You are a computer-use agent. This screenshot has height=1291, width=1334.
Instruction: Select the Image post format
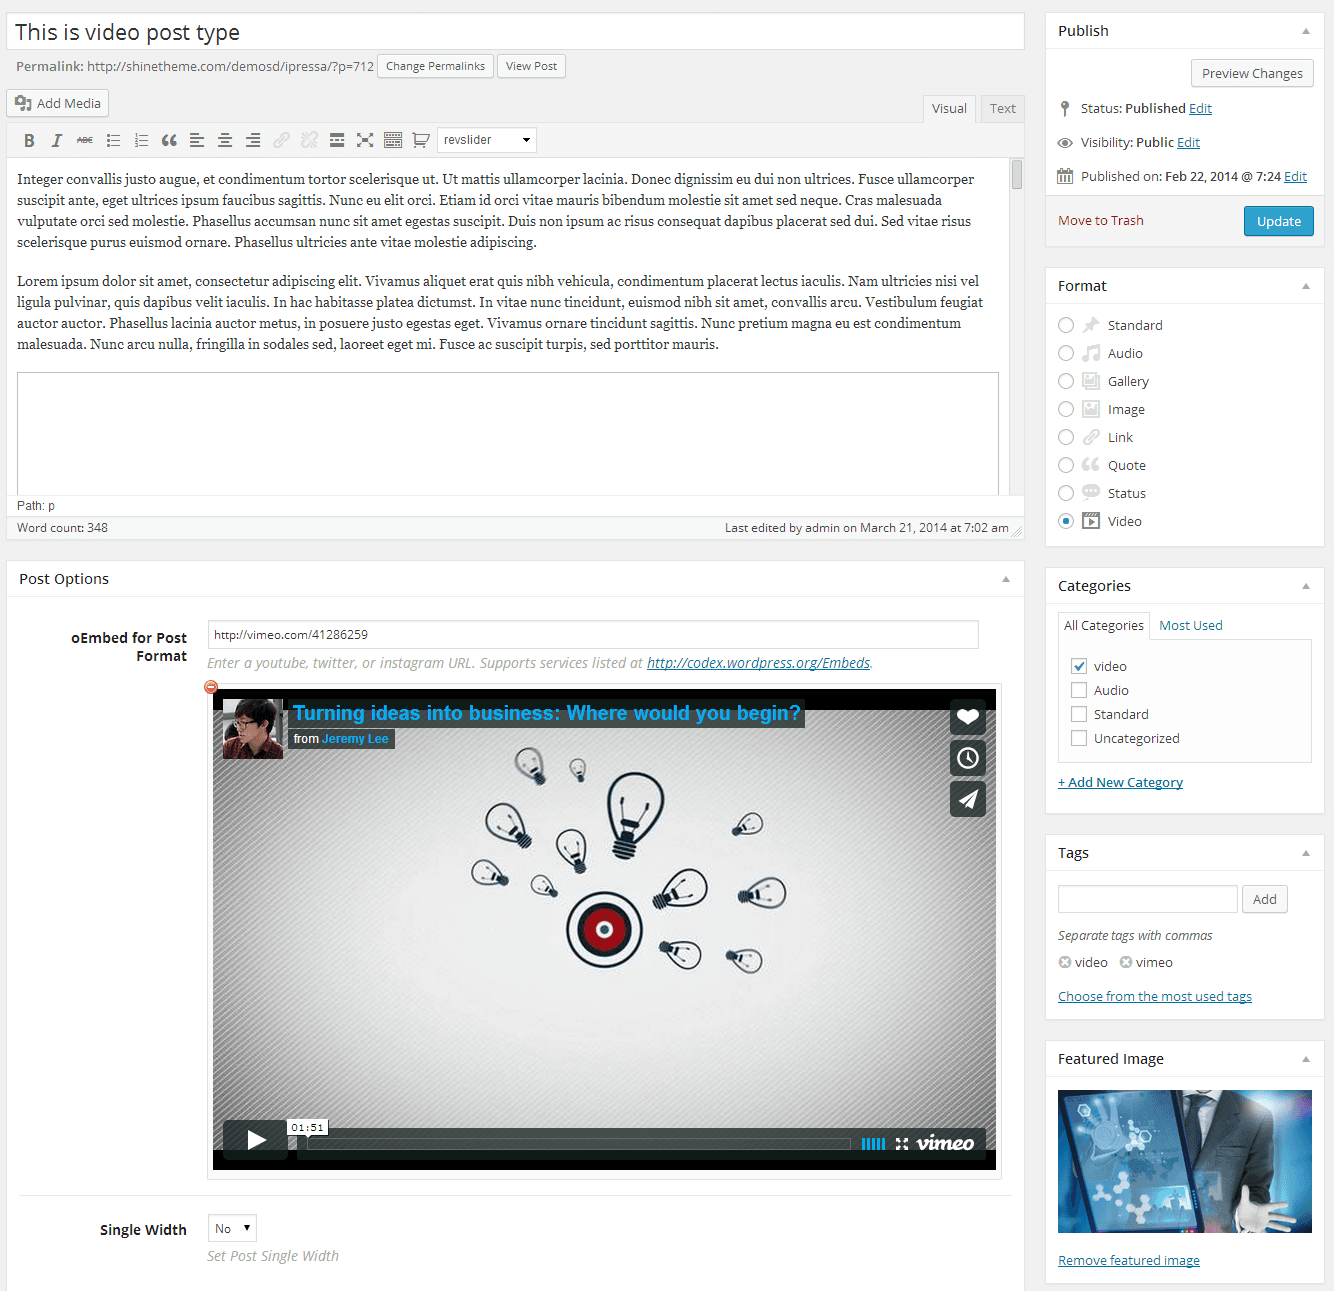click(1066, 409)
